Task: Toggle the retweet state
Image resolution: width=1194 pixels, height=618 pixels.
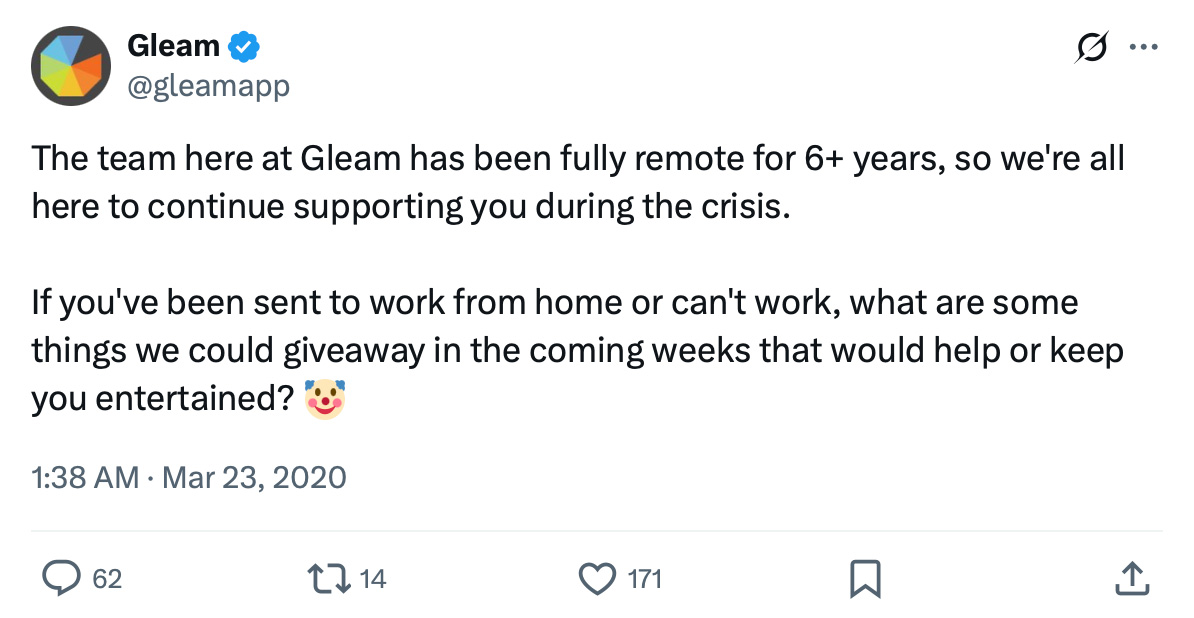Action: point(323,578)
